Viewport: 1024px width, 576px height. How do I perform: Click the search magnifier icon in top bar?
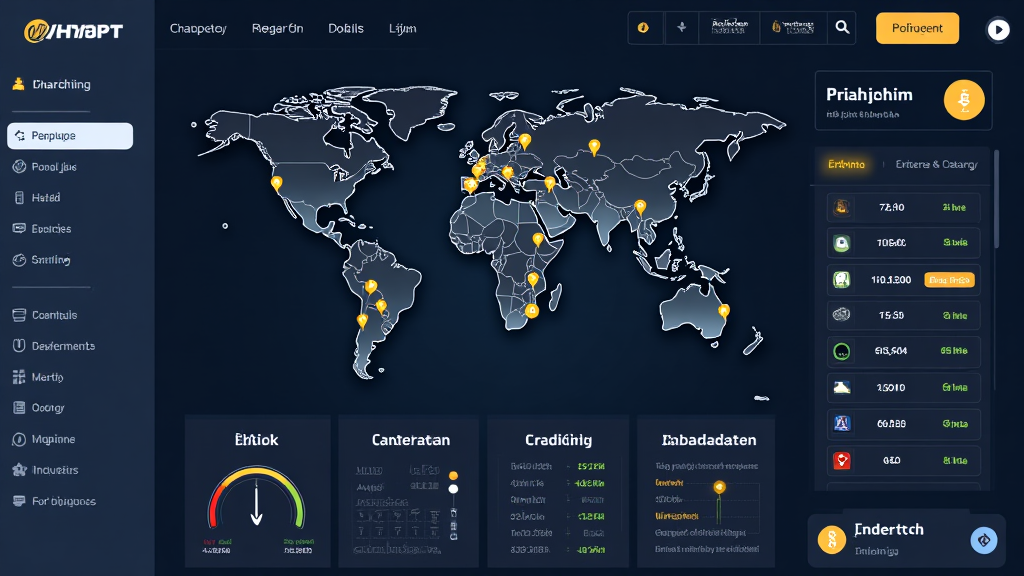point(842,28)
